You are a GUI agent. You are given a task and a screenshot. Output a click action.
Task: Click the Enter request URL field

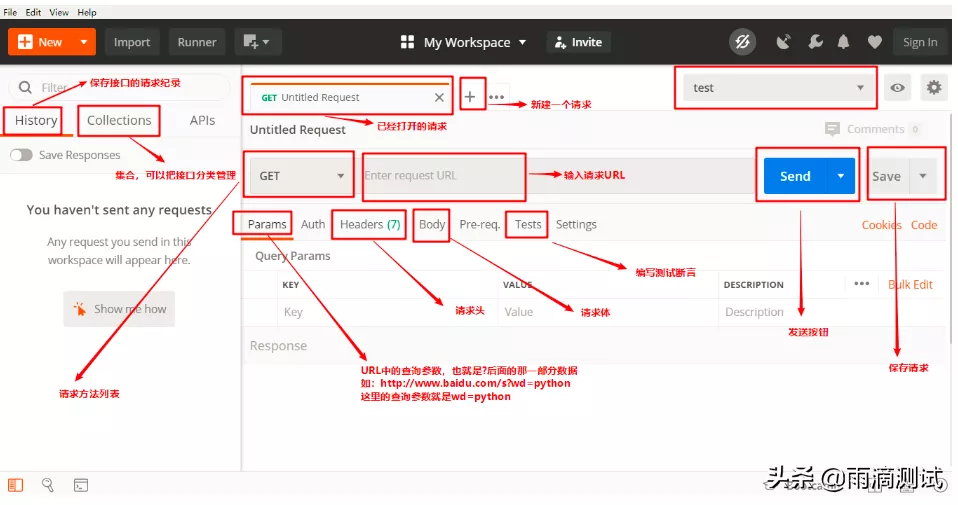pyautogui.click(x=553, y=176)
